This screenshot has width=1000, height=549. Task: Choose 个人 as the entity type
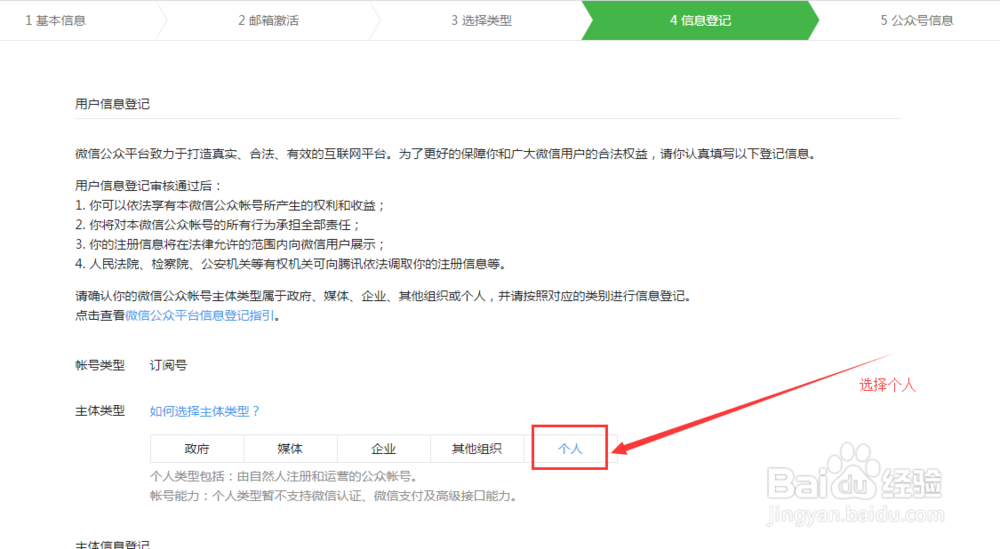[x=570, y=449]
